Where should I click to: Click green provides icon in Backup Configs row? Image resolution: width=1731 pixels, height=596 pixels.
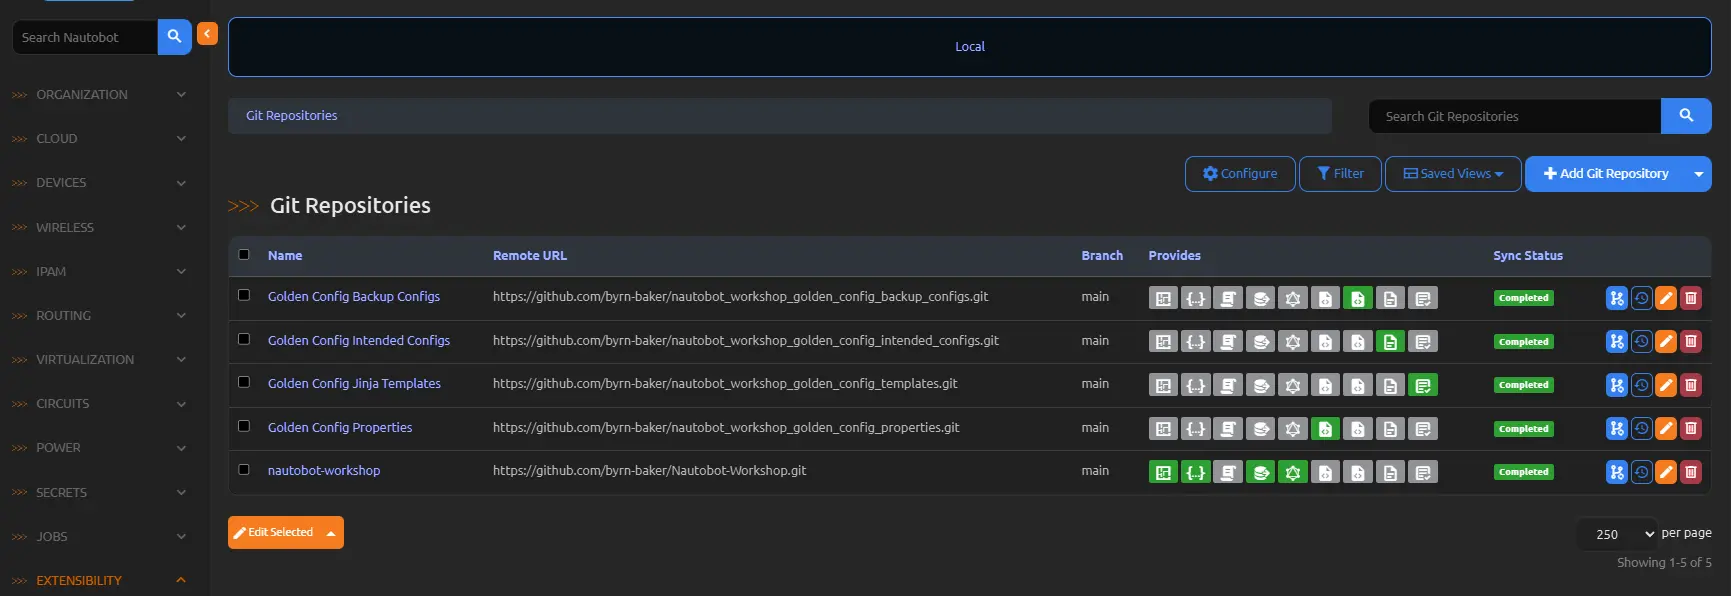point(1358,298)
